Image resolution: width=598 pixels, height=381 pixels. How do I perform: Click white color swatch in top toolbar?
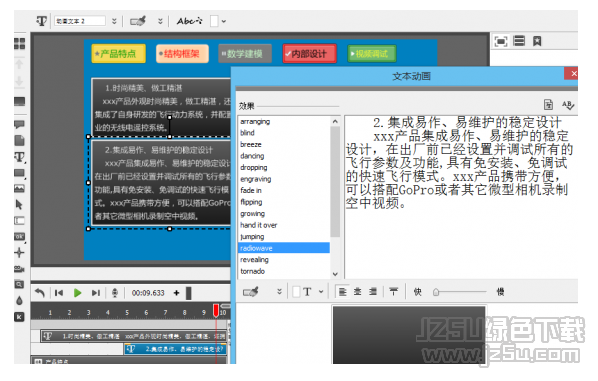click(214, 21)
